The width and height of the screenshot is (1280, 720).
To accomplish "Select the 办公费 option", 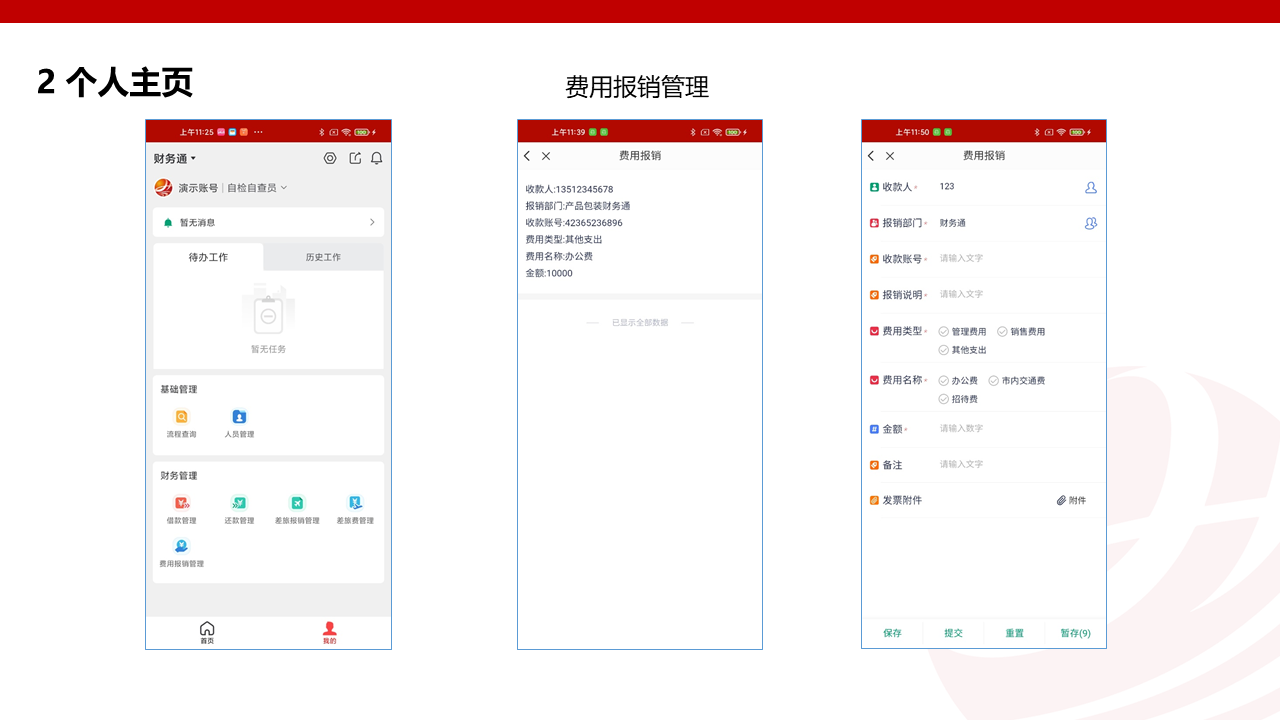I will tap(958, 381).
